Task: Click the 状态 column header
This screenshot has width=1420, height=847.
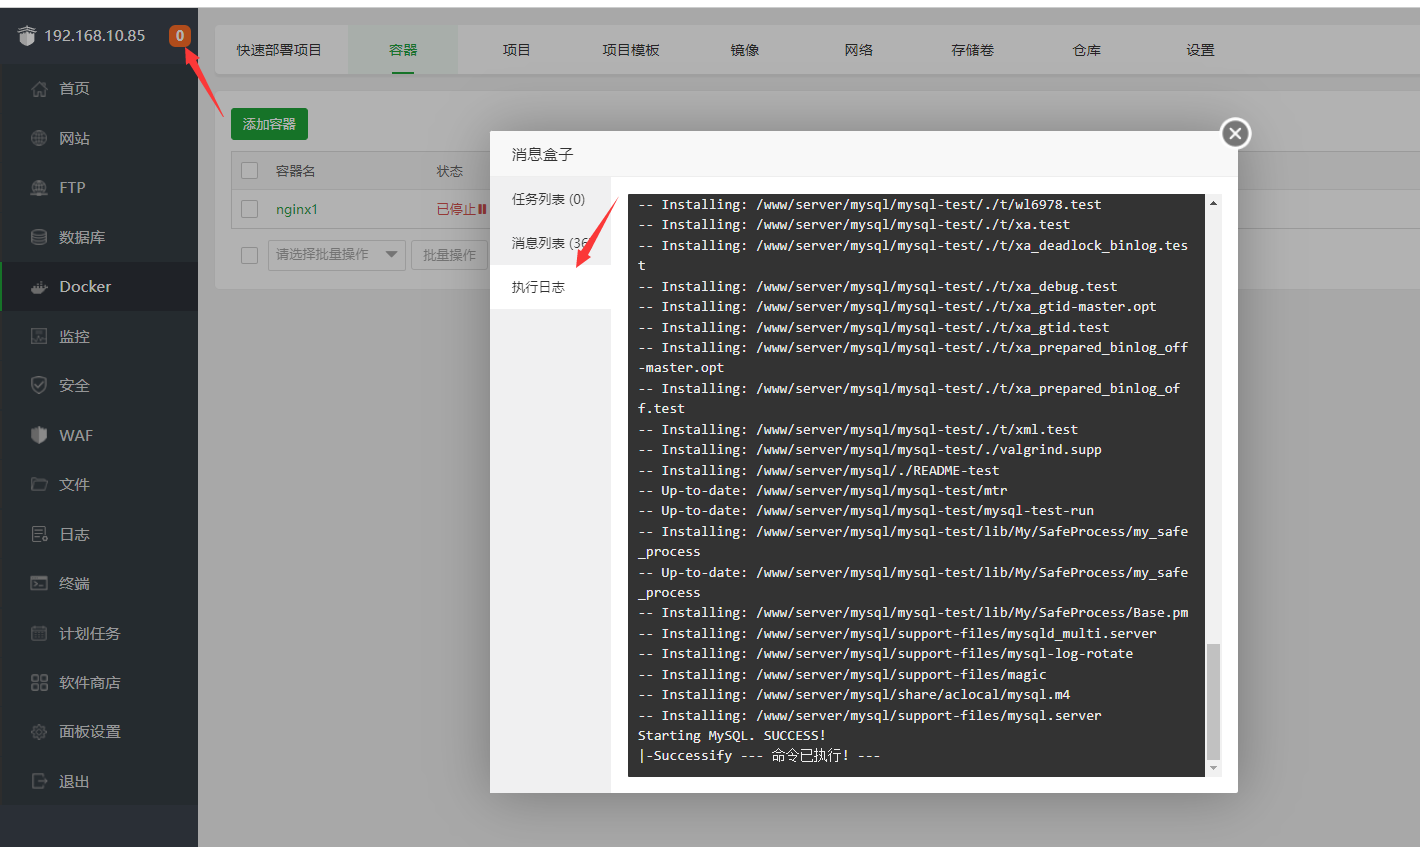Action: [450, 171]
